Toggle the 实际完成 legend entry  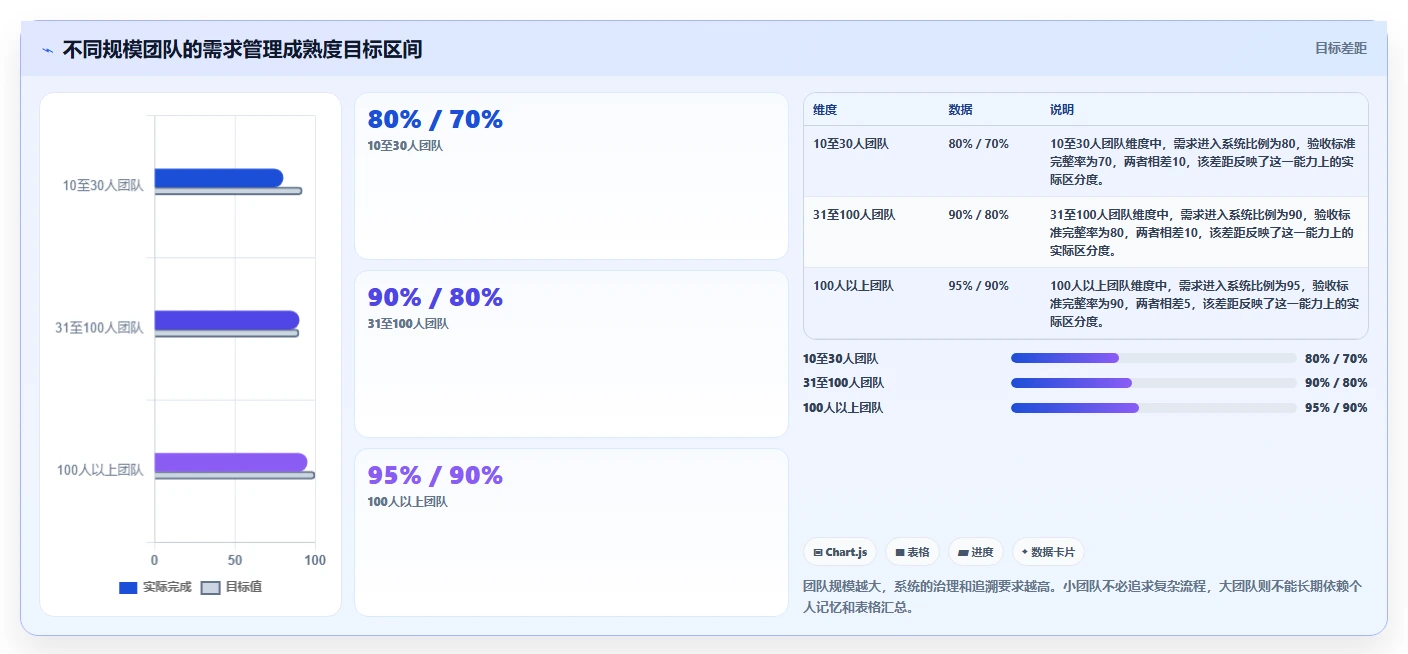click(155, 587)
